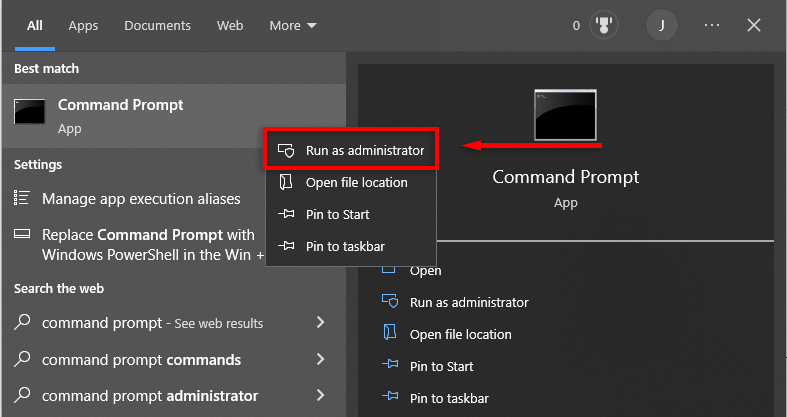Expand the More filter dropdown
This screenshot has height=417, width=787.
pos(293,26)
